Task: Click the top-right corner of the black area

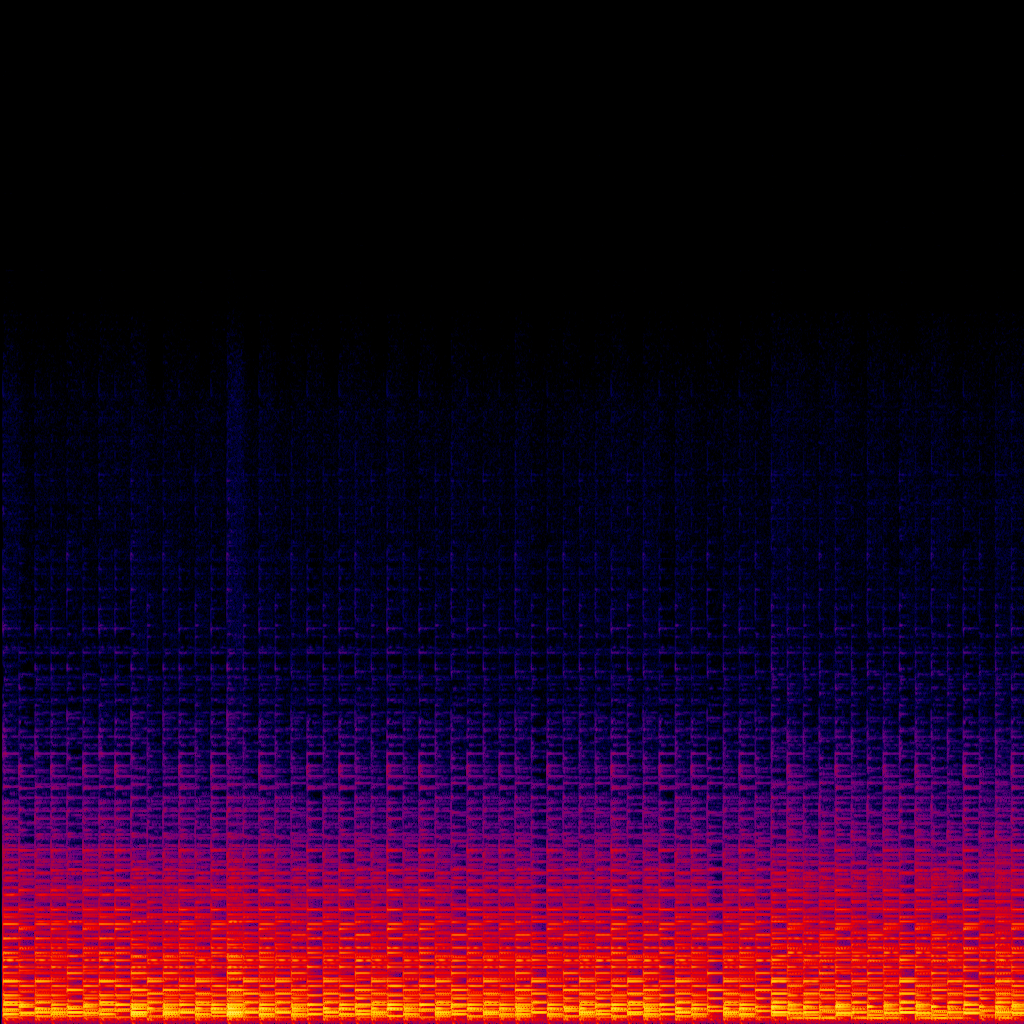Action: coord(1020,3)
